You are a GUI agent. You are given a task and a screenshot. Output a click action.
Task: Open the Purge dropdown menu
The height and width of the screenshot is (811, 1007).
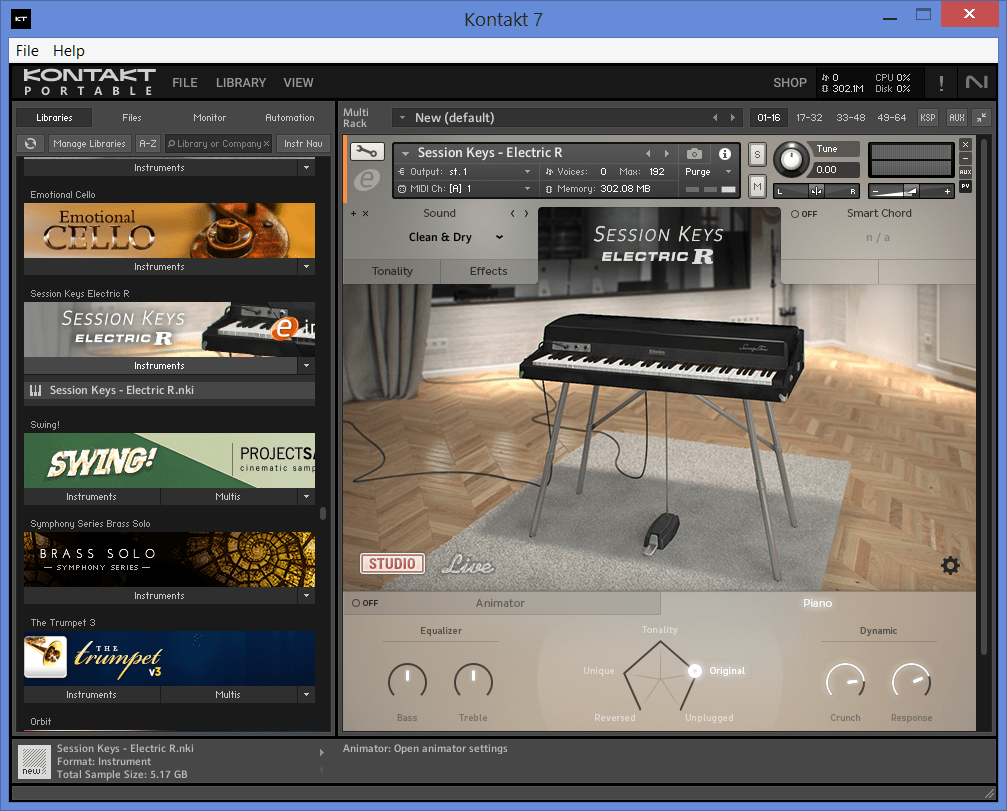708,171
